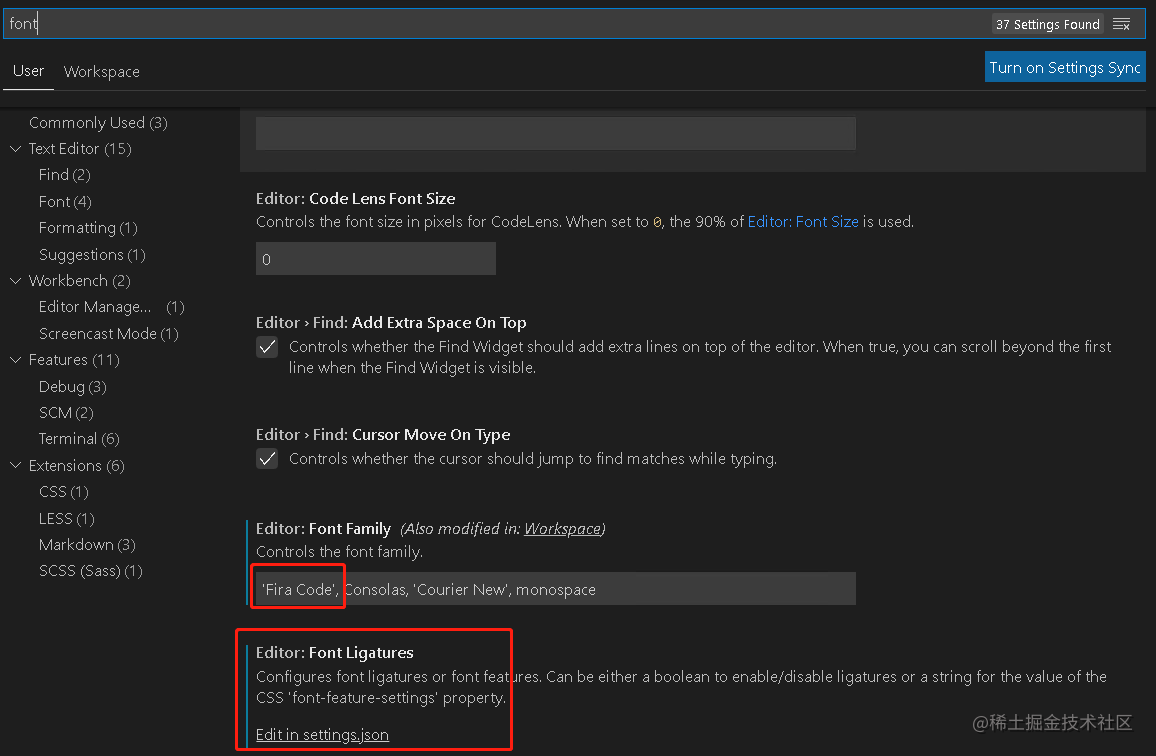The width and height of the screenshot is (1156, 756).
Task: Follow the Editor: Font Size link
Action: (803, 221)
